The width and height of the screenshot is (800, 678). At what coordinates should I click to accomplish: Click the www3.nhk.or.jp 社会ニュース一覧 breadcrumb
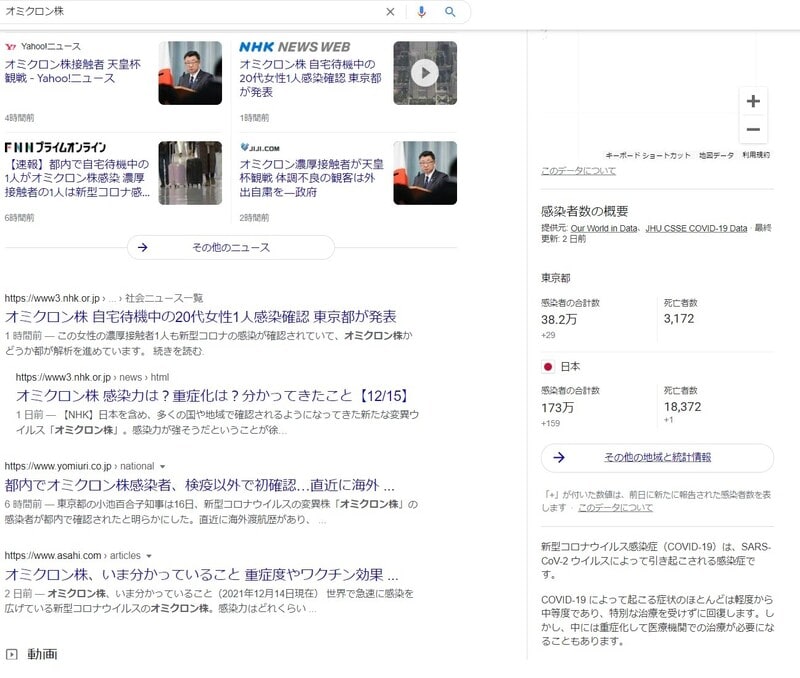[x=104, y=298]
